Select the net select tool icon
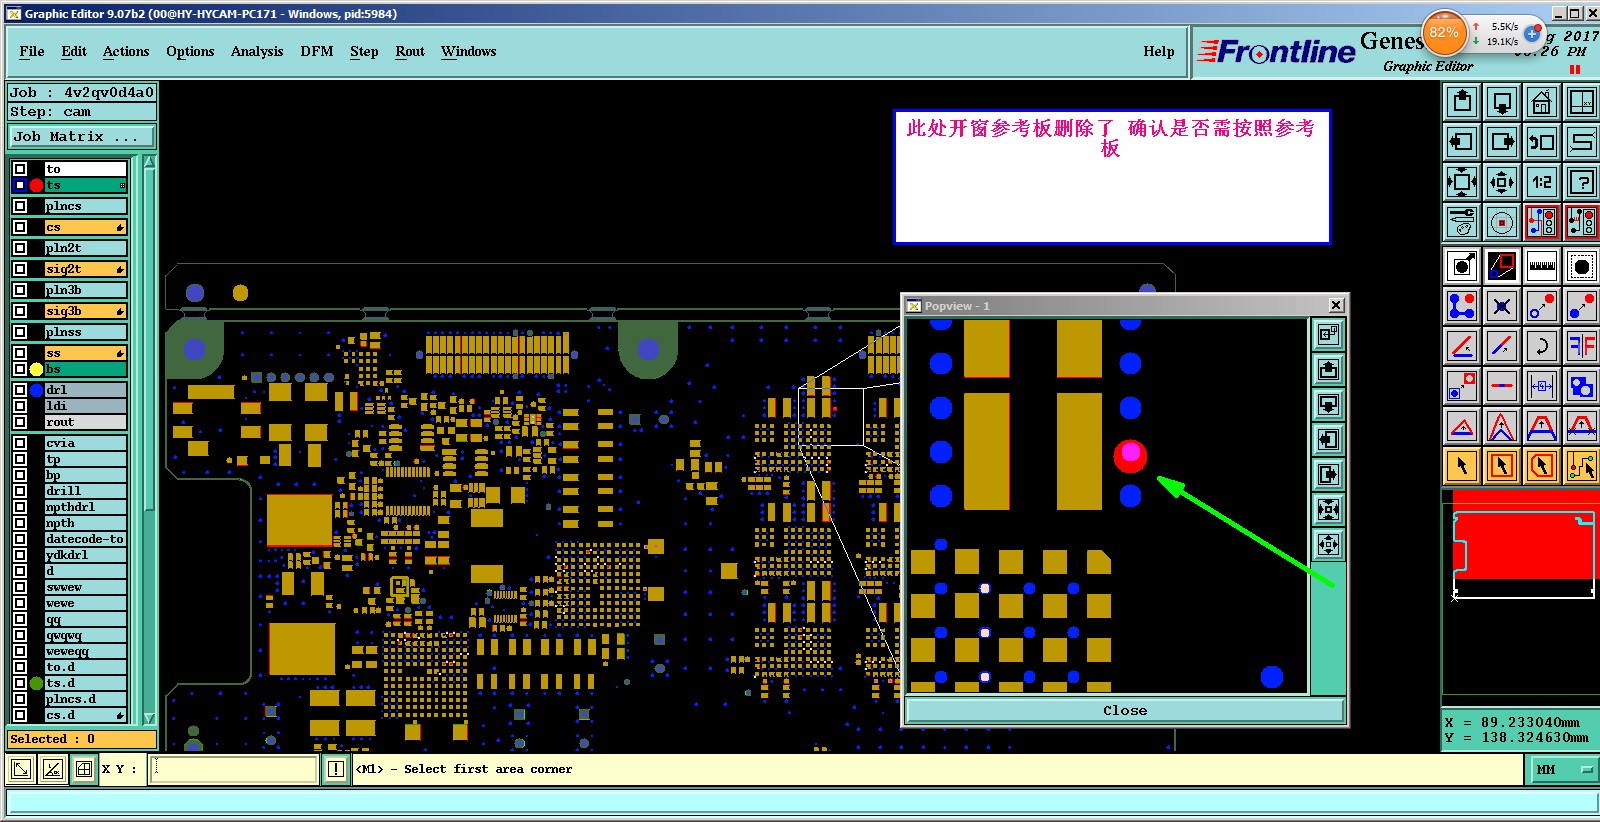This screenshot has width=1600, height=822. pos(1582,466)
